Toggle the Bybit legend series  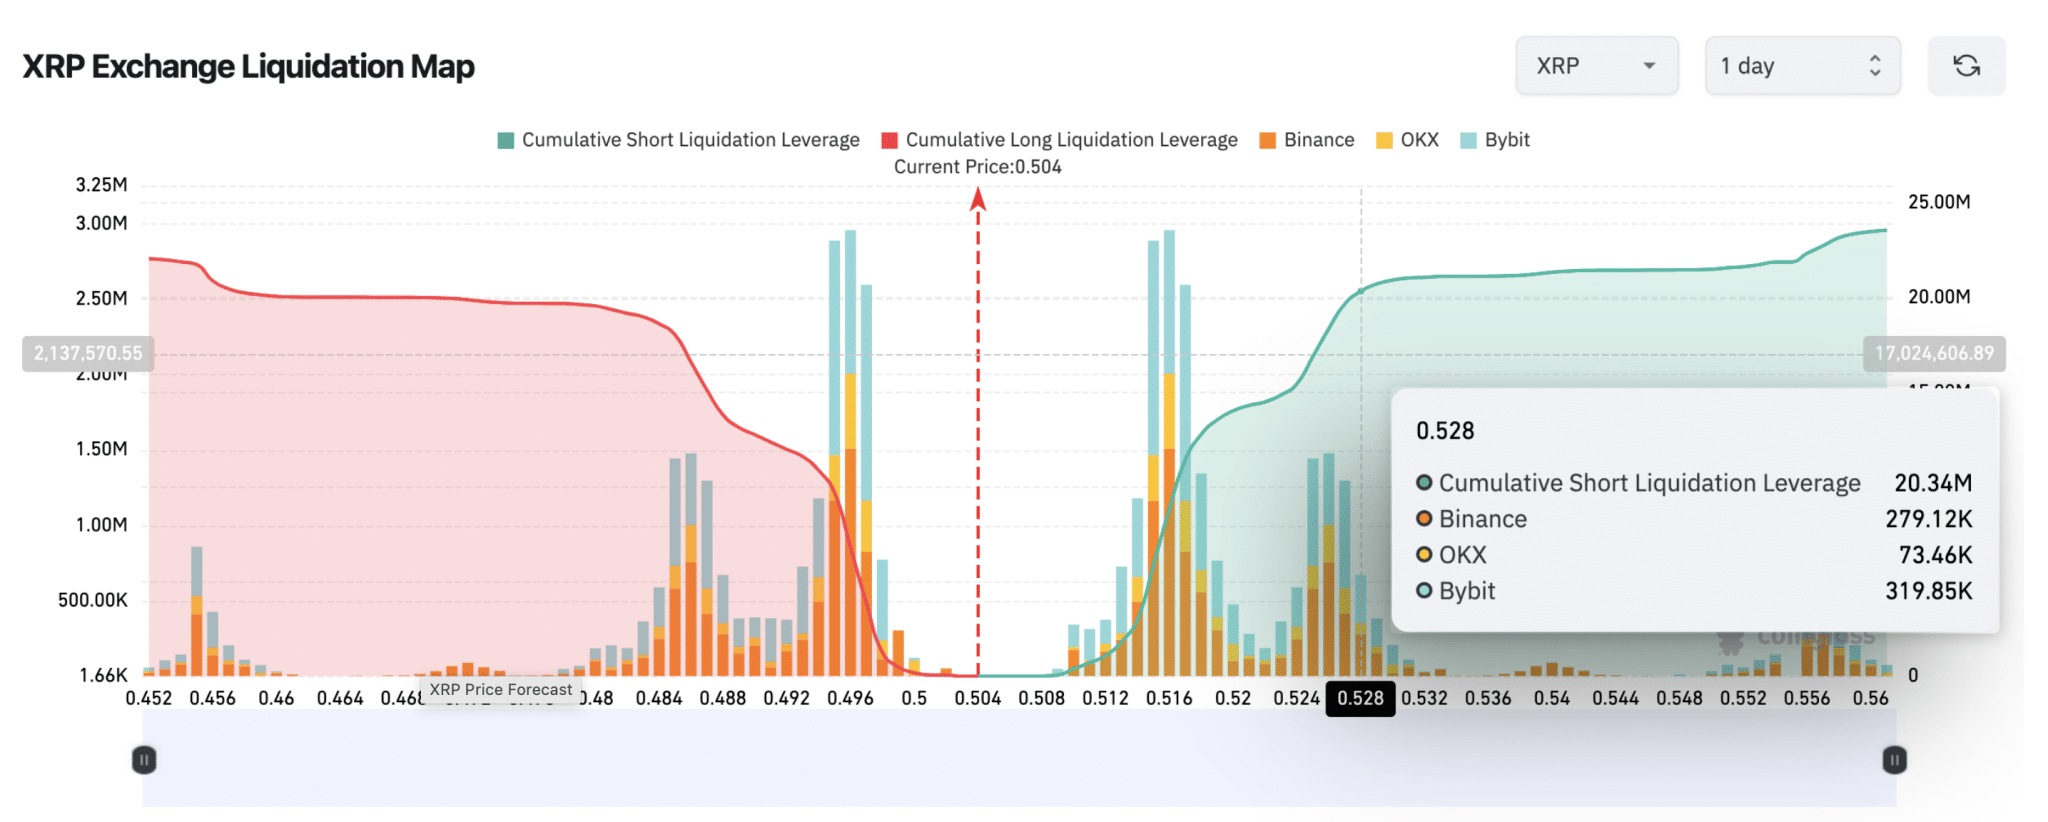pyautogui.click(x=1496, y=140)
